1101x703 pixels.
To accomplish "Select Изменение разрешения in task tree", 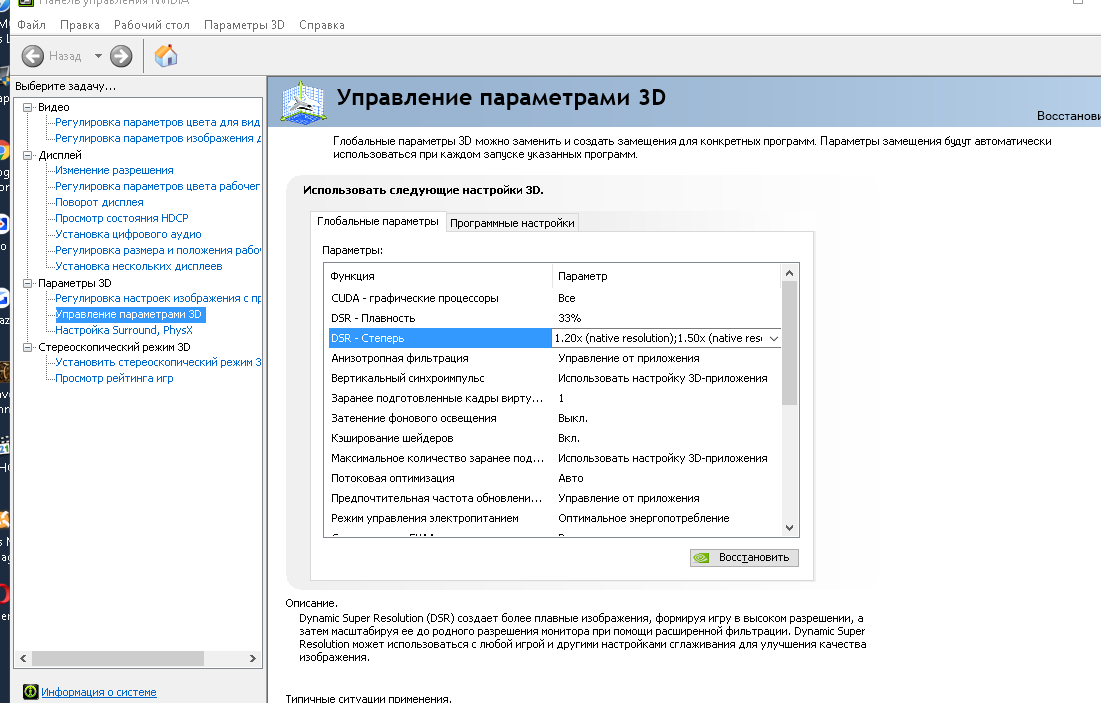I will (114, 170).
